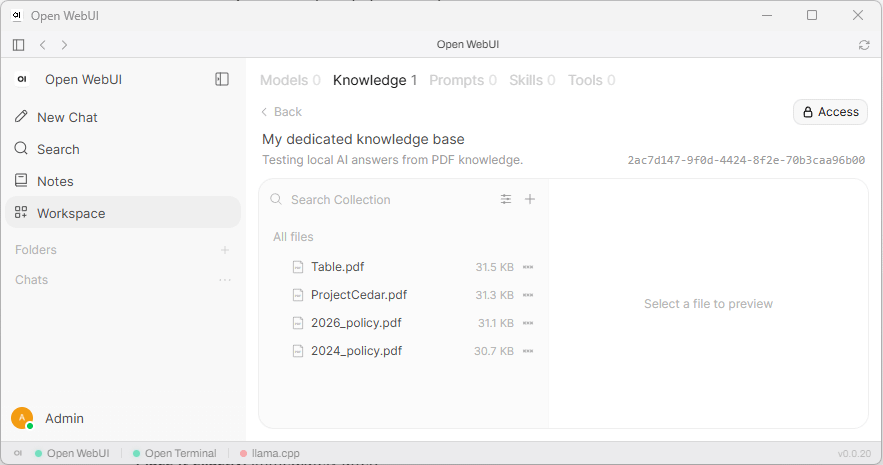Open Workspace from the sidebar
Viewport: 883px width, 465px height.
123,213
